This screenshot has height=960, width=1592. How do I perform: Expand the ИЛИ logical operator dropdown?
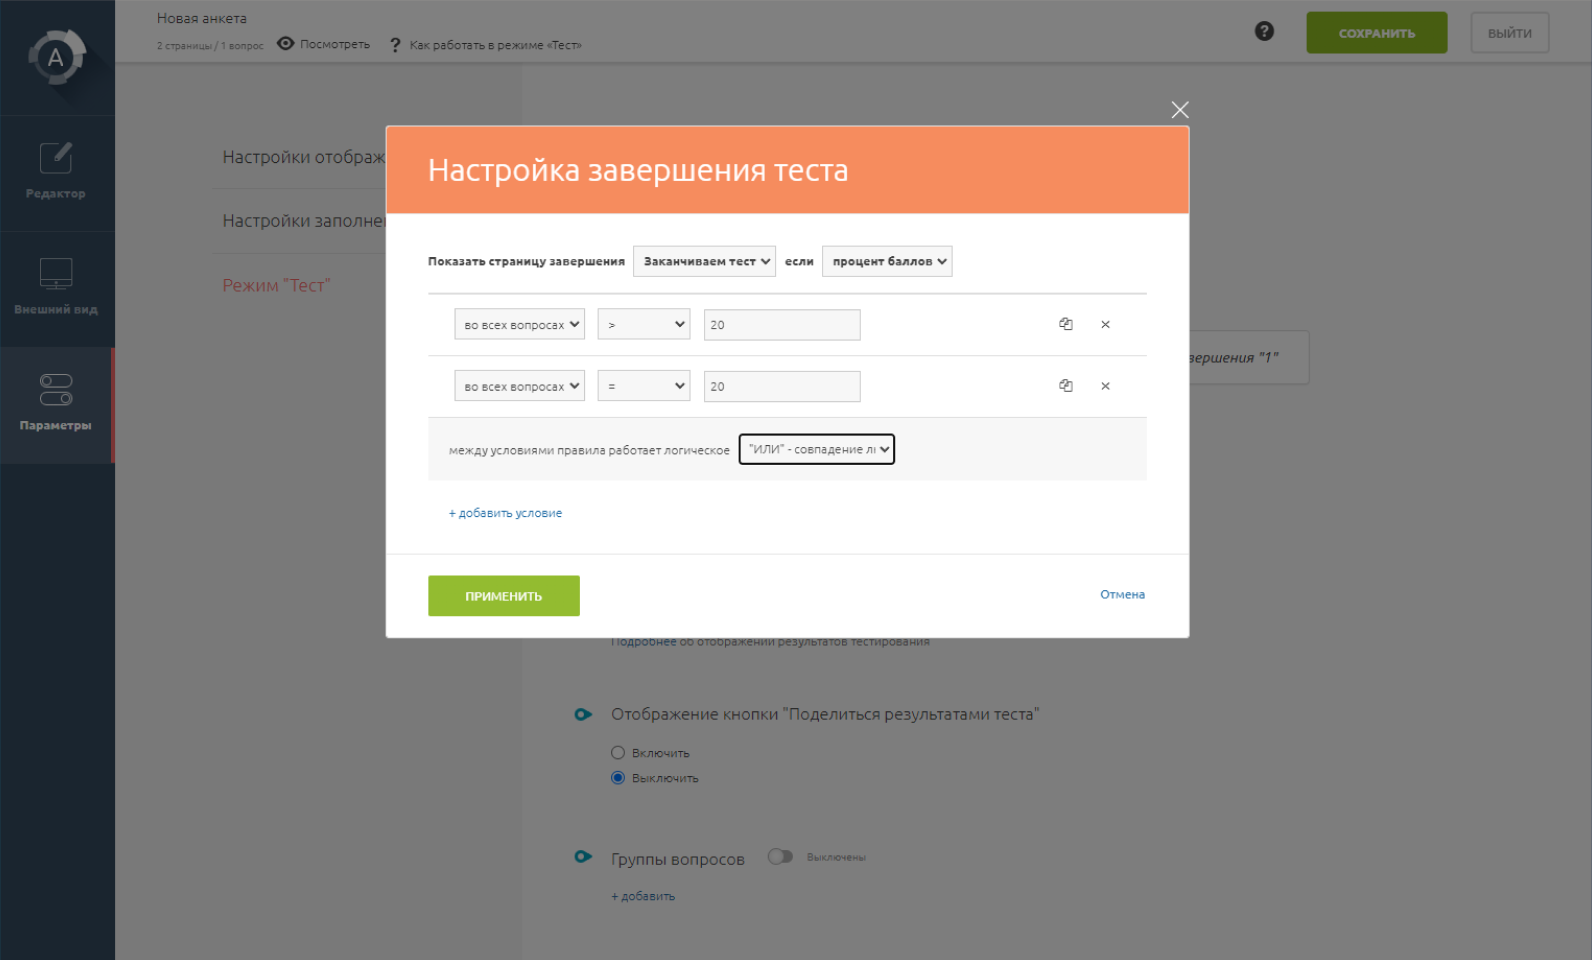(x=816, y=450)
